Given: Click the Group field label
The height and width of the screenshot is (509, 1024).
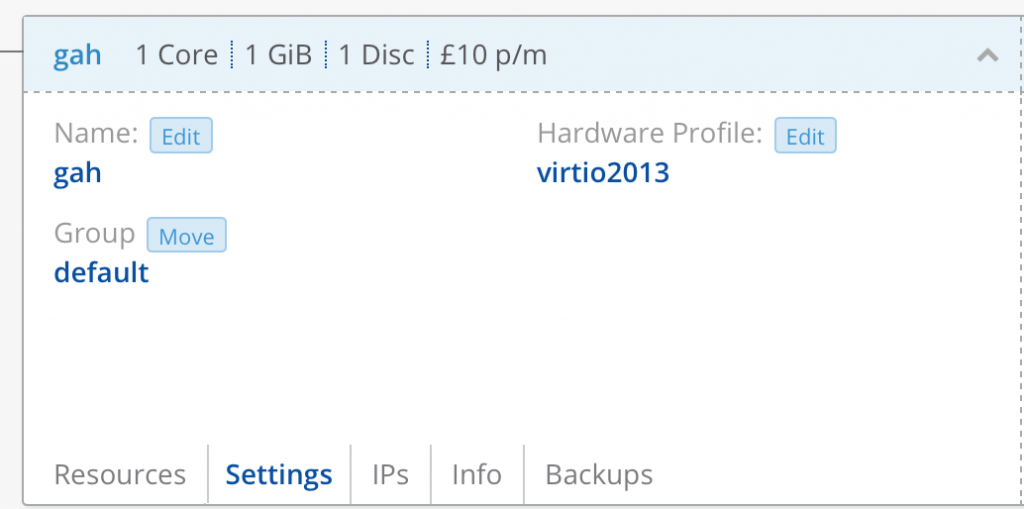Looking at the screenshot, I should (94, 234).
